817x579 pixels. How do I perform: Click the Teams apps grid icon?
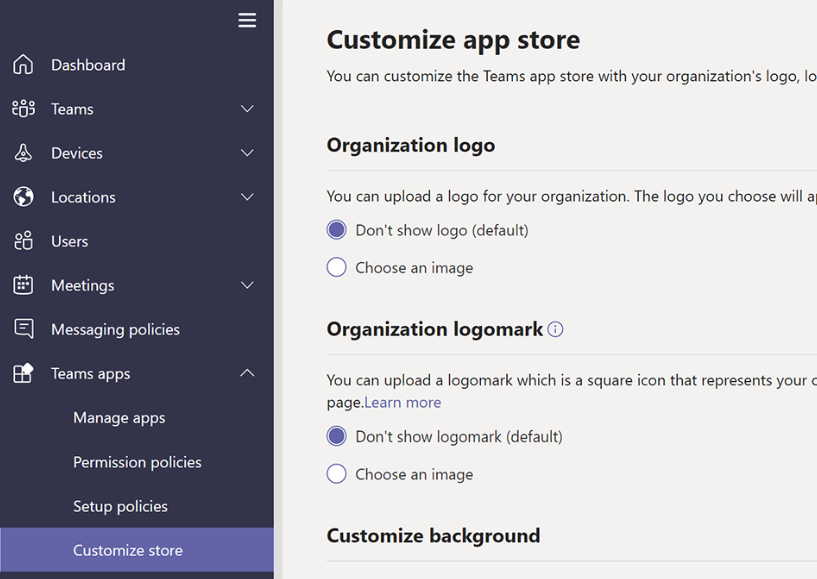coord(23,373)
